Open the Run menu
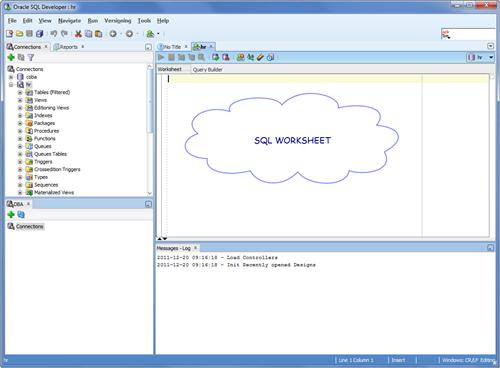500x368 pixels. [93, 21]
